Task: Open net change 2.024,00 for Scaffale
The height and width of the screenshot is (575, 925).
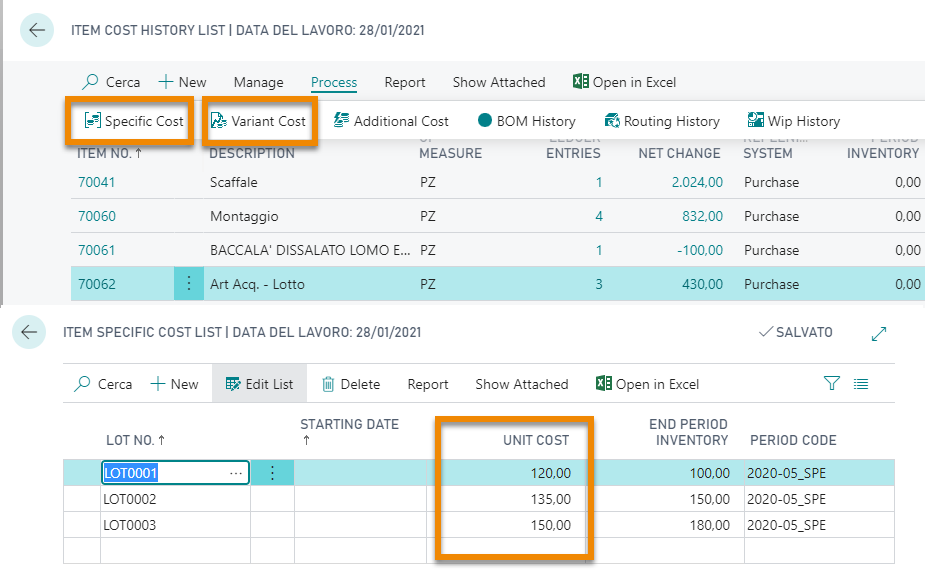Action: pos(697,182)
